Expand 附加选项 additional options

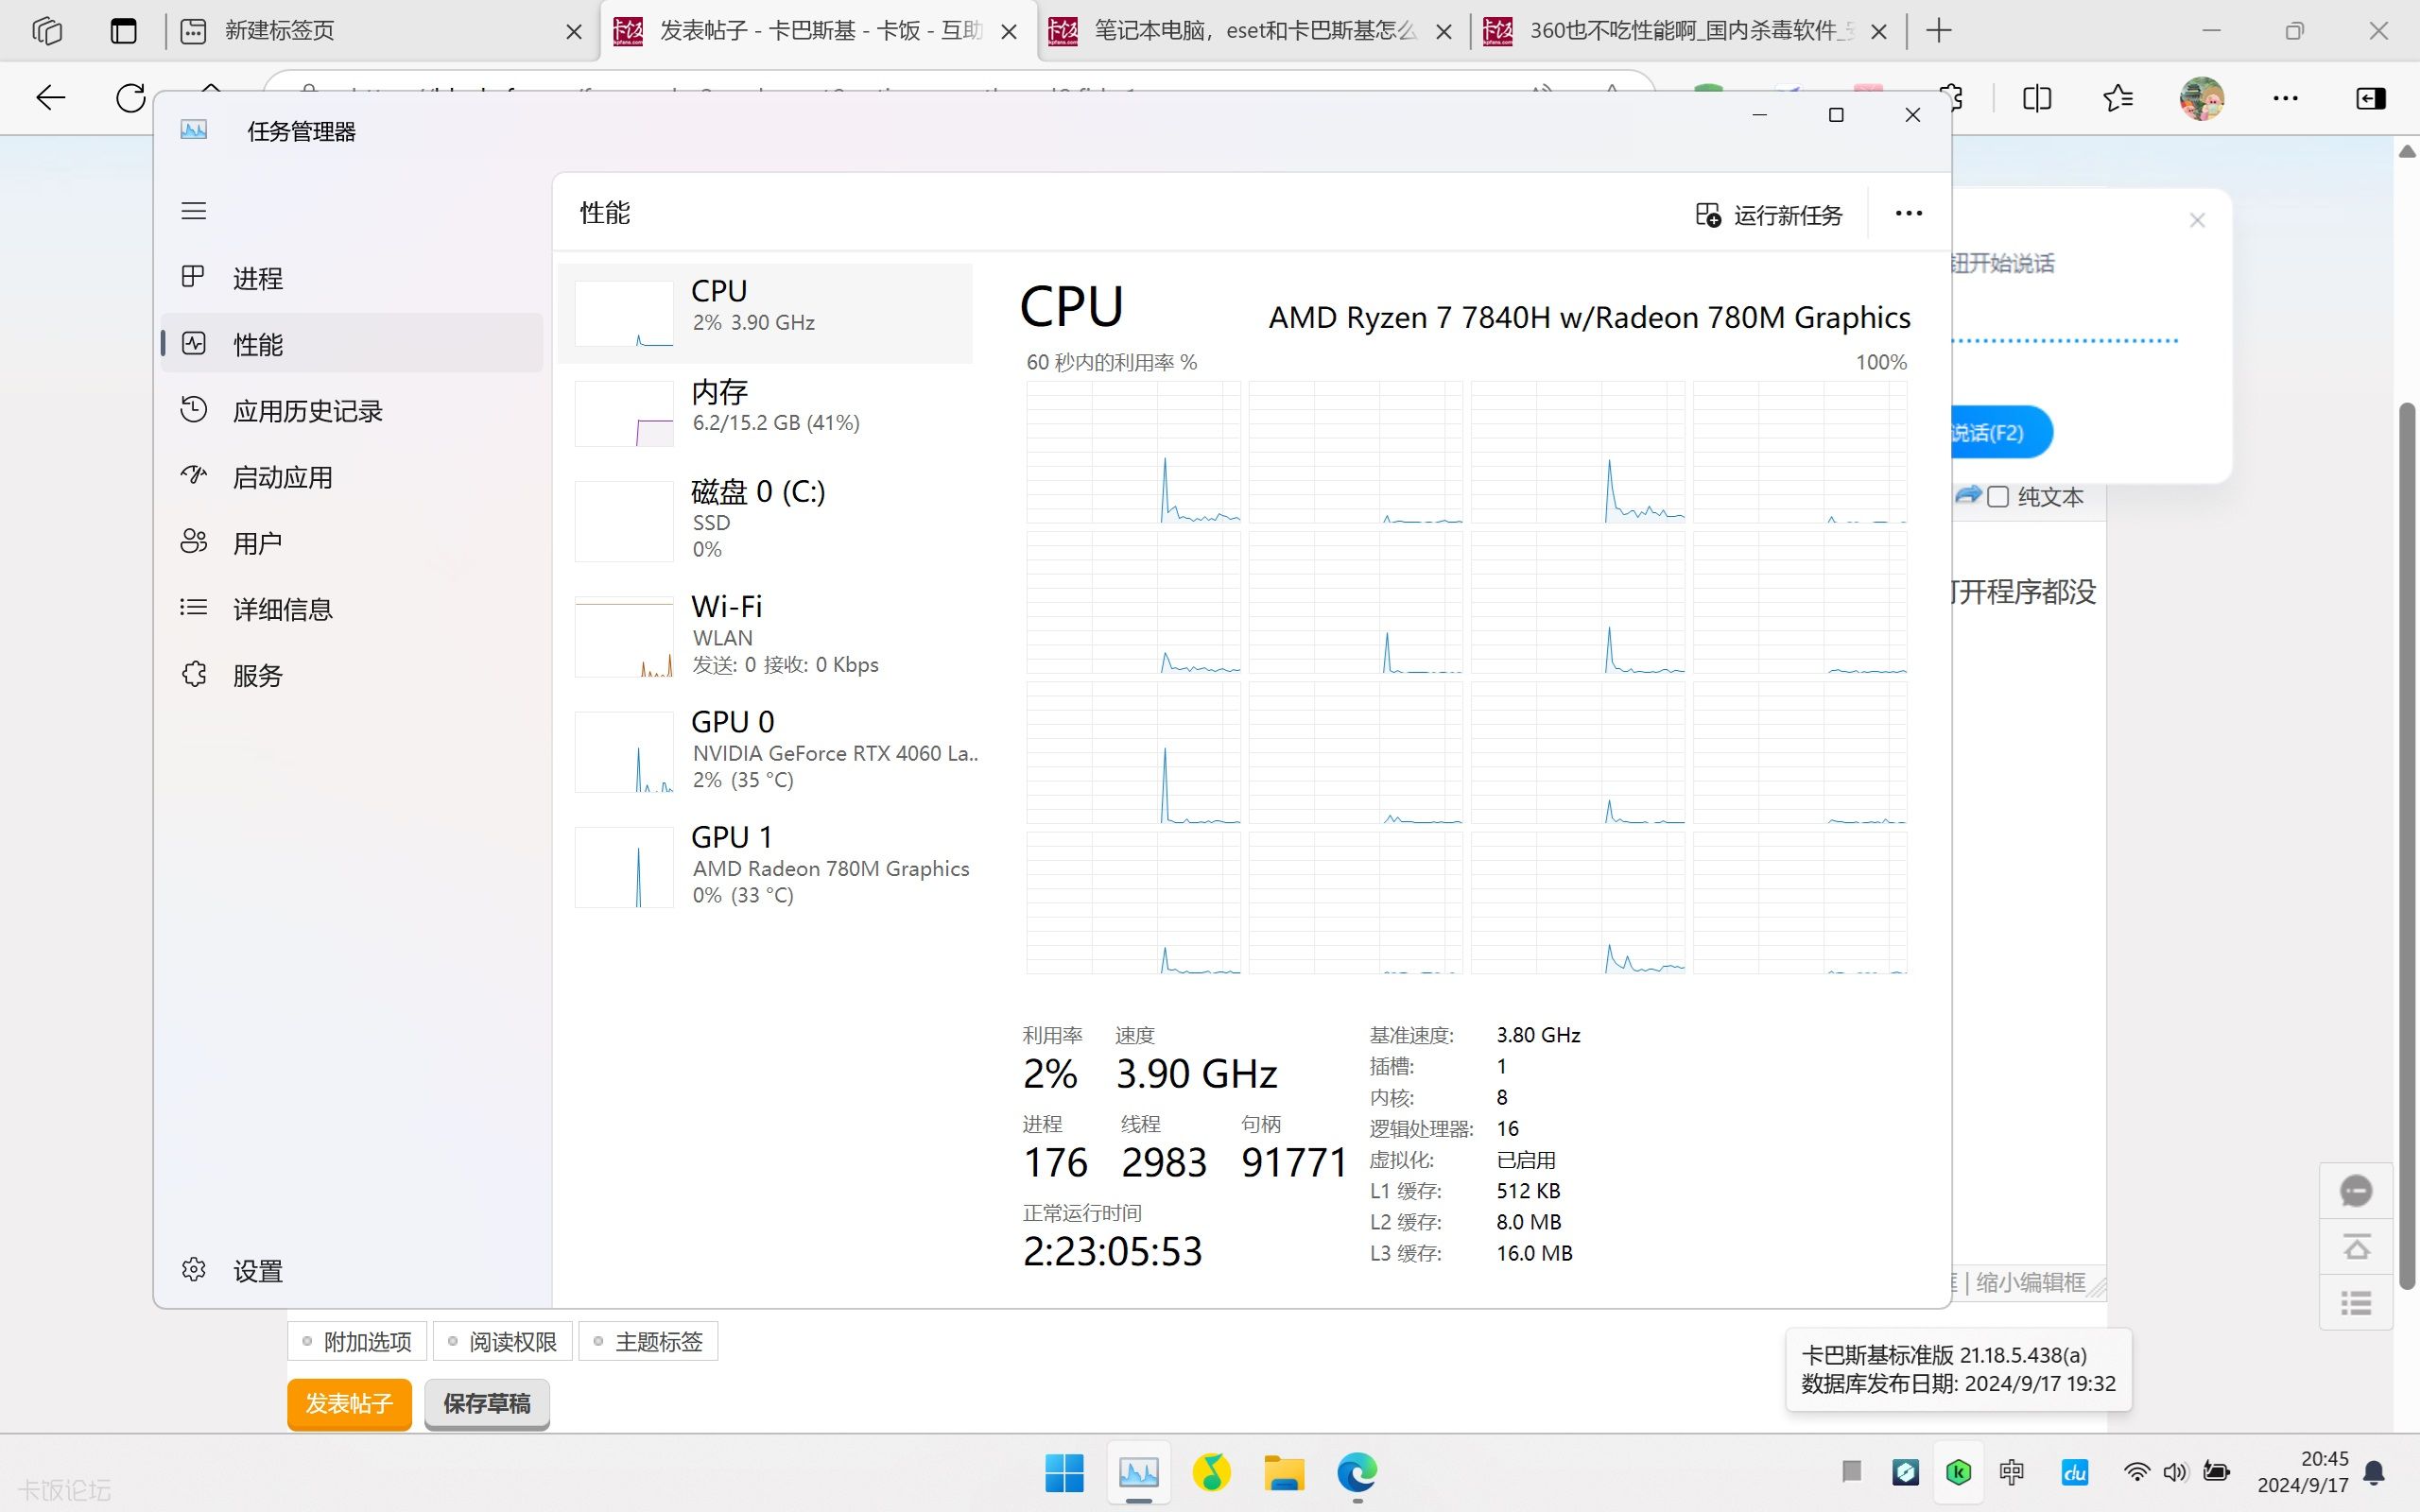tap(357, 1341)
